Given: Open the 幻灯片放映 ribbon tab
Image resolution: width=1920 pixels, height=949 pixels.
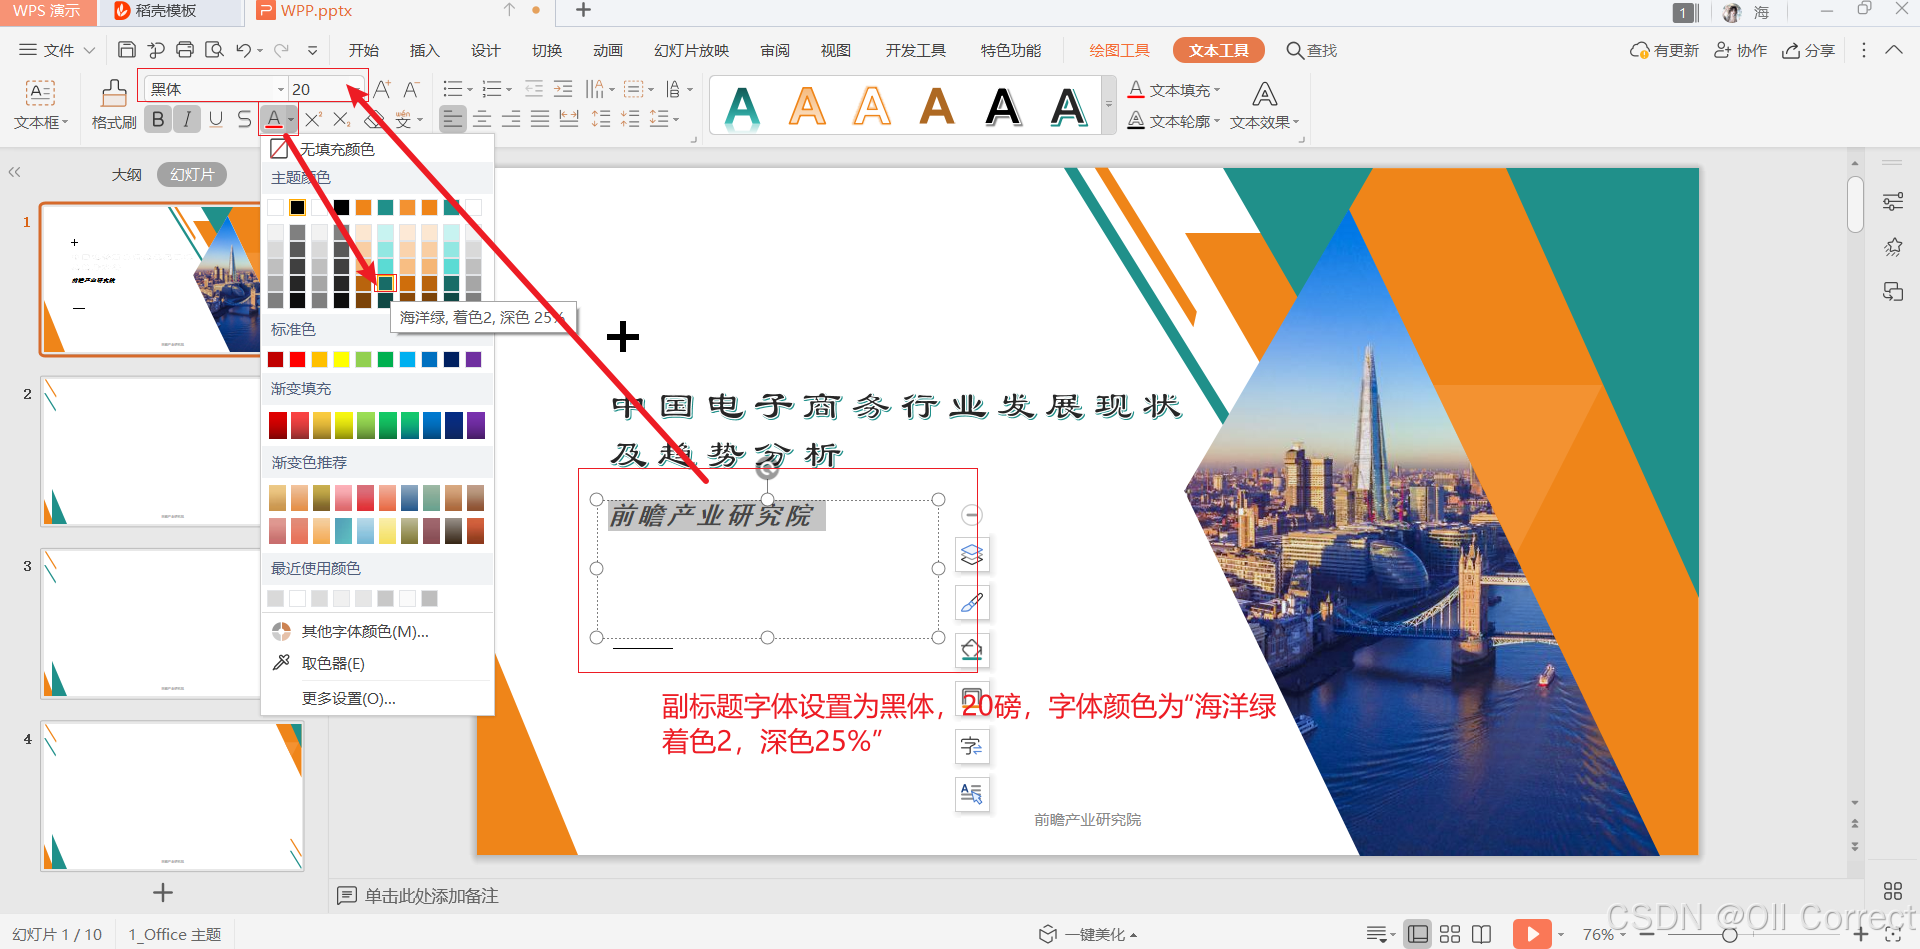Looking at the screenshot, I should [692, 50].
